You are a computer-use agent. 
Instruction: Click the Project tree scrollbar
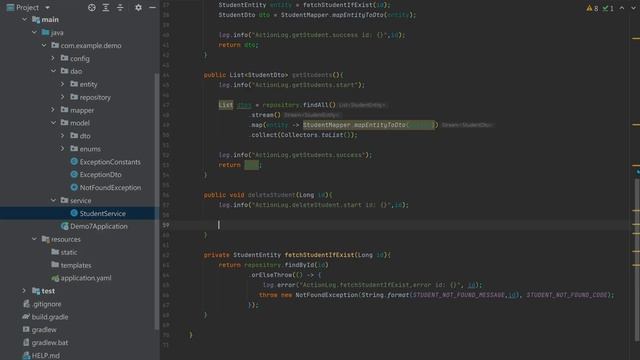point(157,200)
